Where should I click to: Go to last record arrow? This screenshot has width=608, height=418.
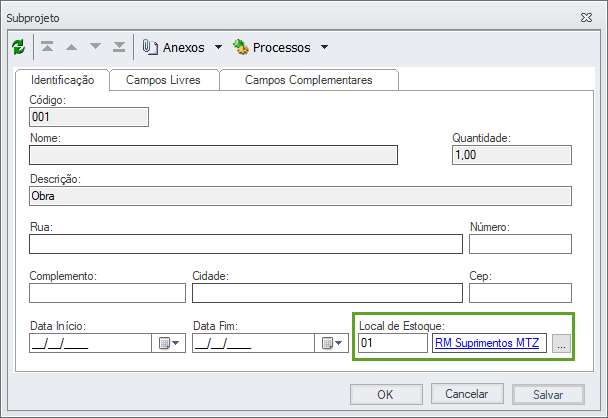(x=119, y=47)
